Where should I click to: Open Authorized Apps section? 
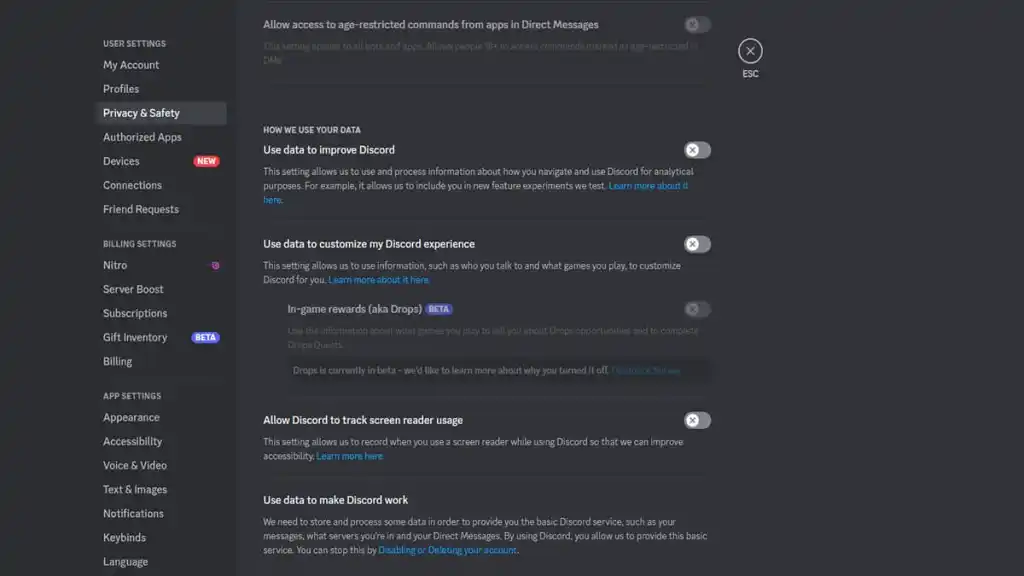pyautogui.click(x=142, y=137)
